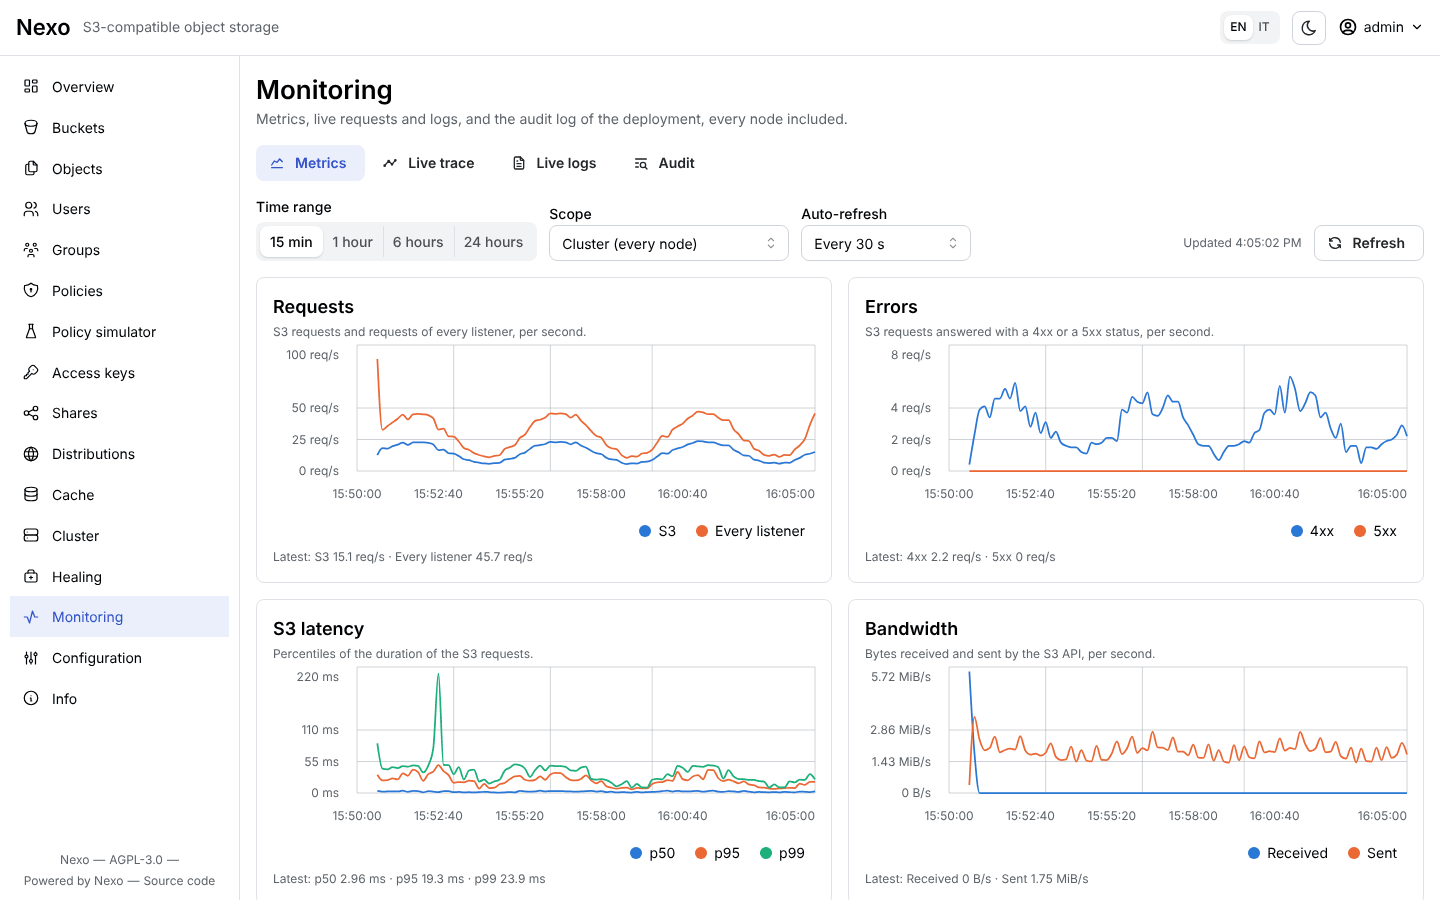This screenshot has width=1440, height=900.
Task: Open the admin user menu
Action: coord(1381,27)
